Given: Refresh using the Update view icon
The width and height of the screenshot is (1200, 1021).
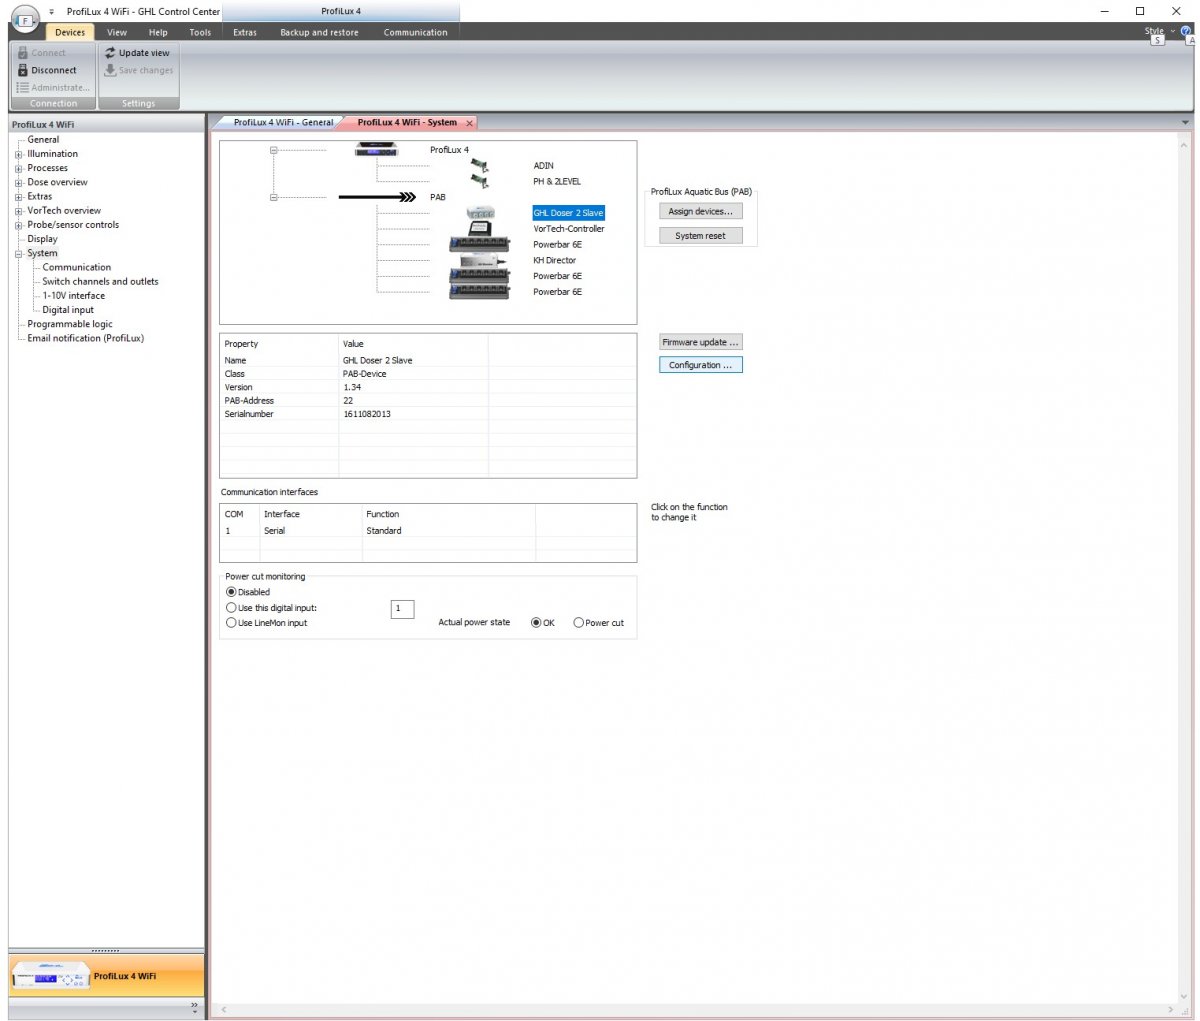Looking at the screenshot, I should click(110, 53).
